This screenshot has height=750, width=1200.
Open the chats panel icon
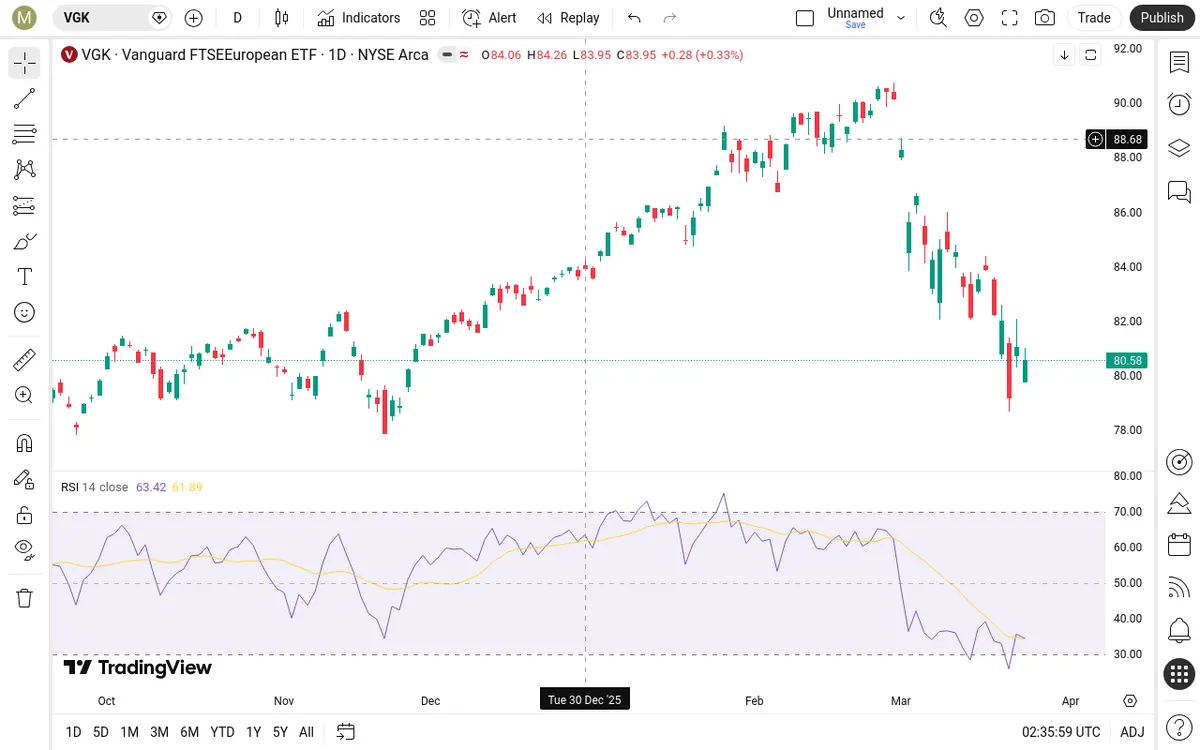[1179, 191]
